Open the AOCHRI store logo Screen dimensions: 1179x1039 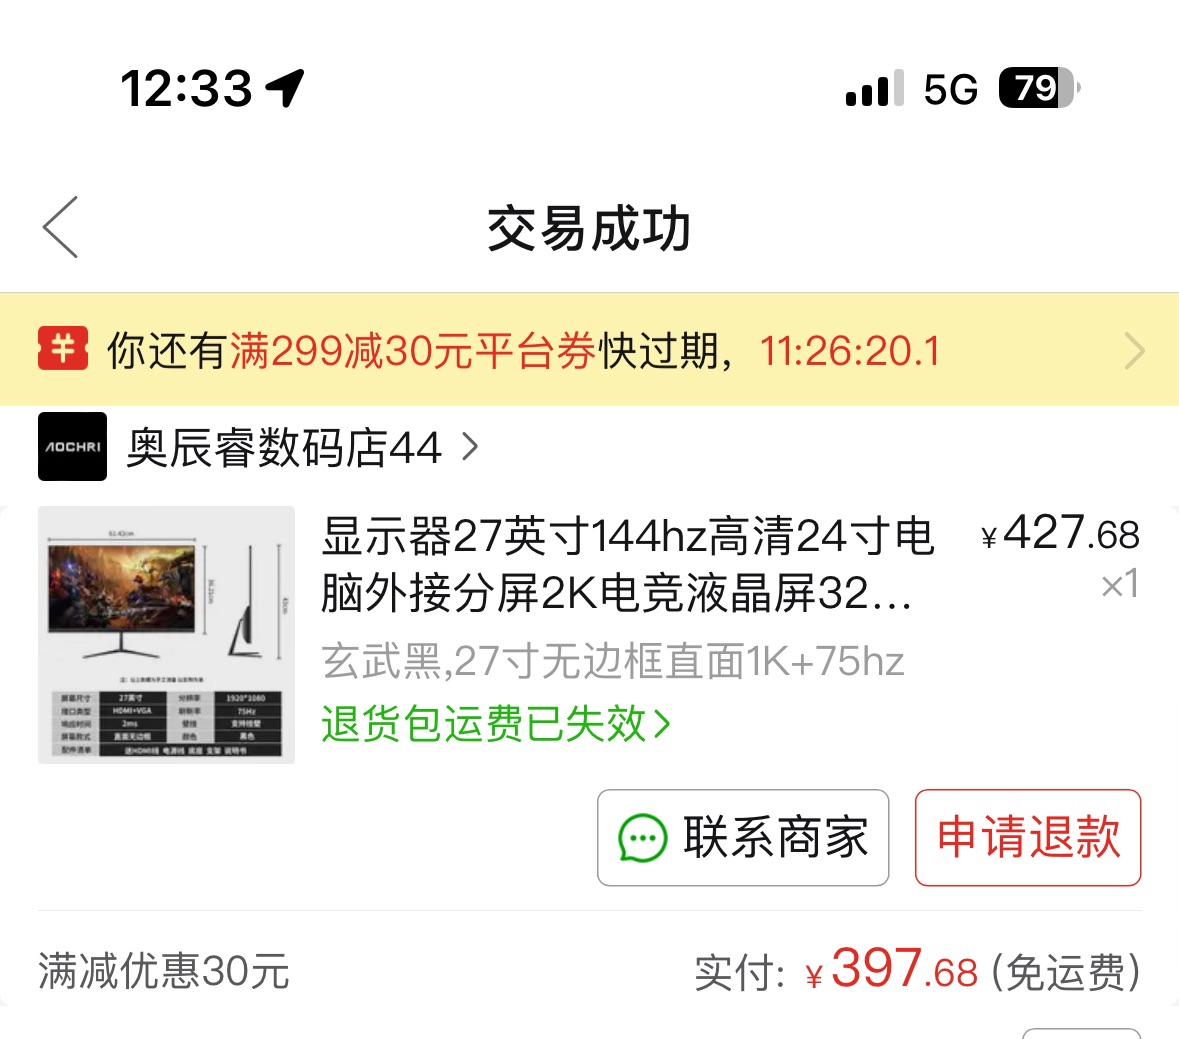[72, 447]
